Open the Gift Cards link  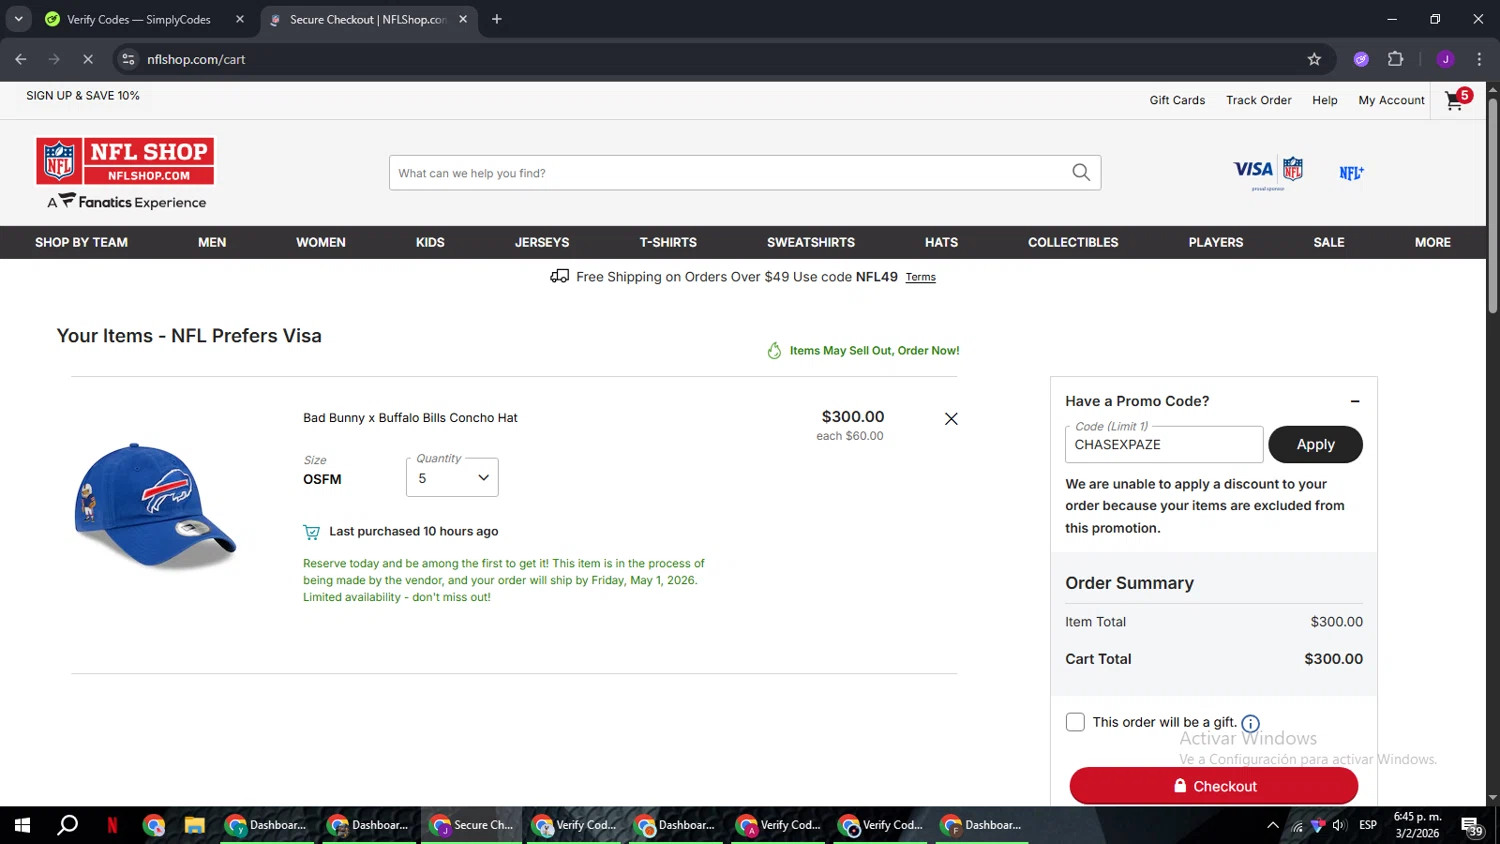(1177, 100)
